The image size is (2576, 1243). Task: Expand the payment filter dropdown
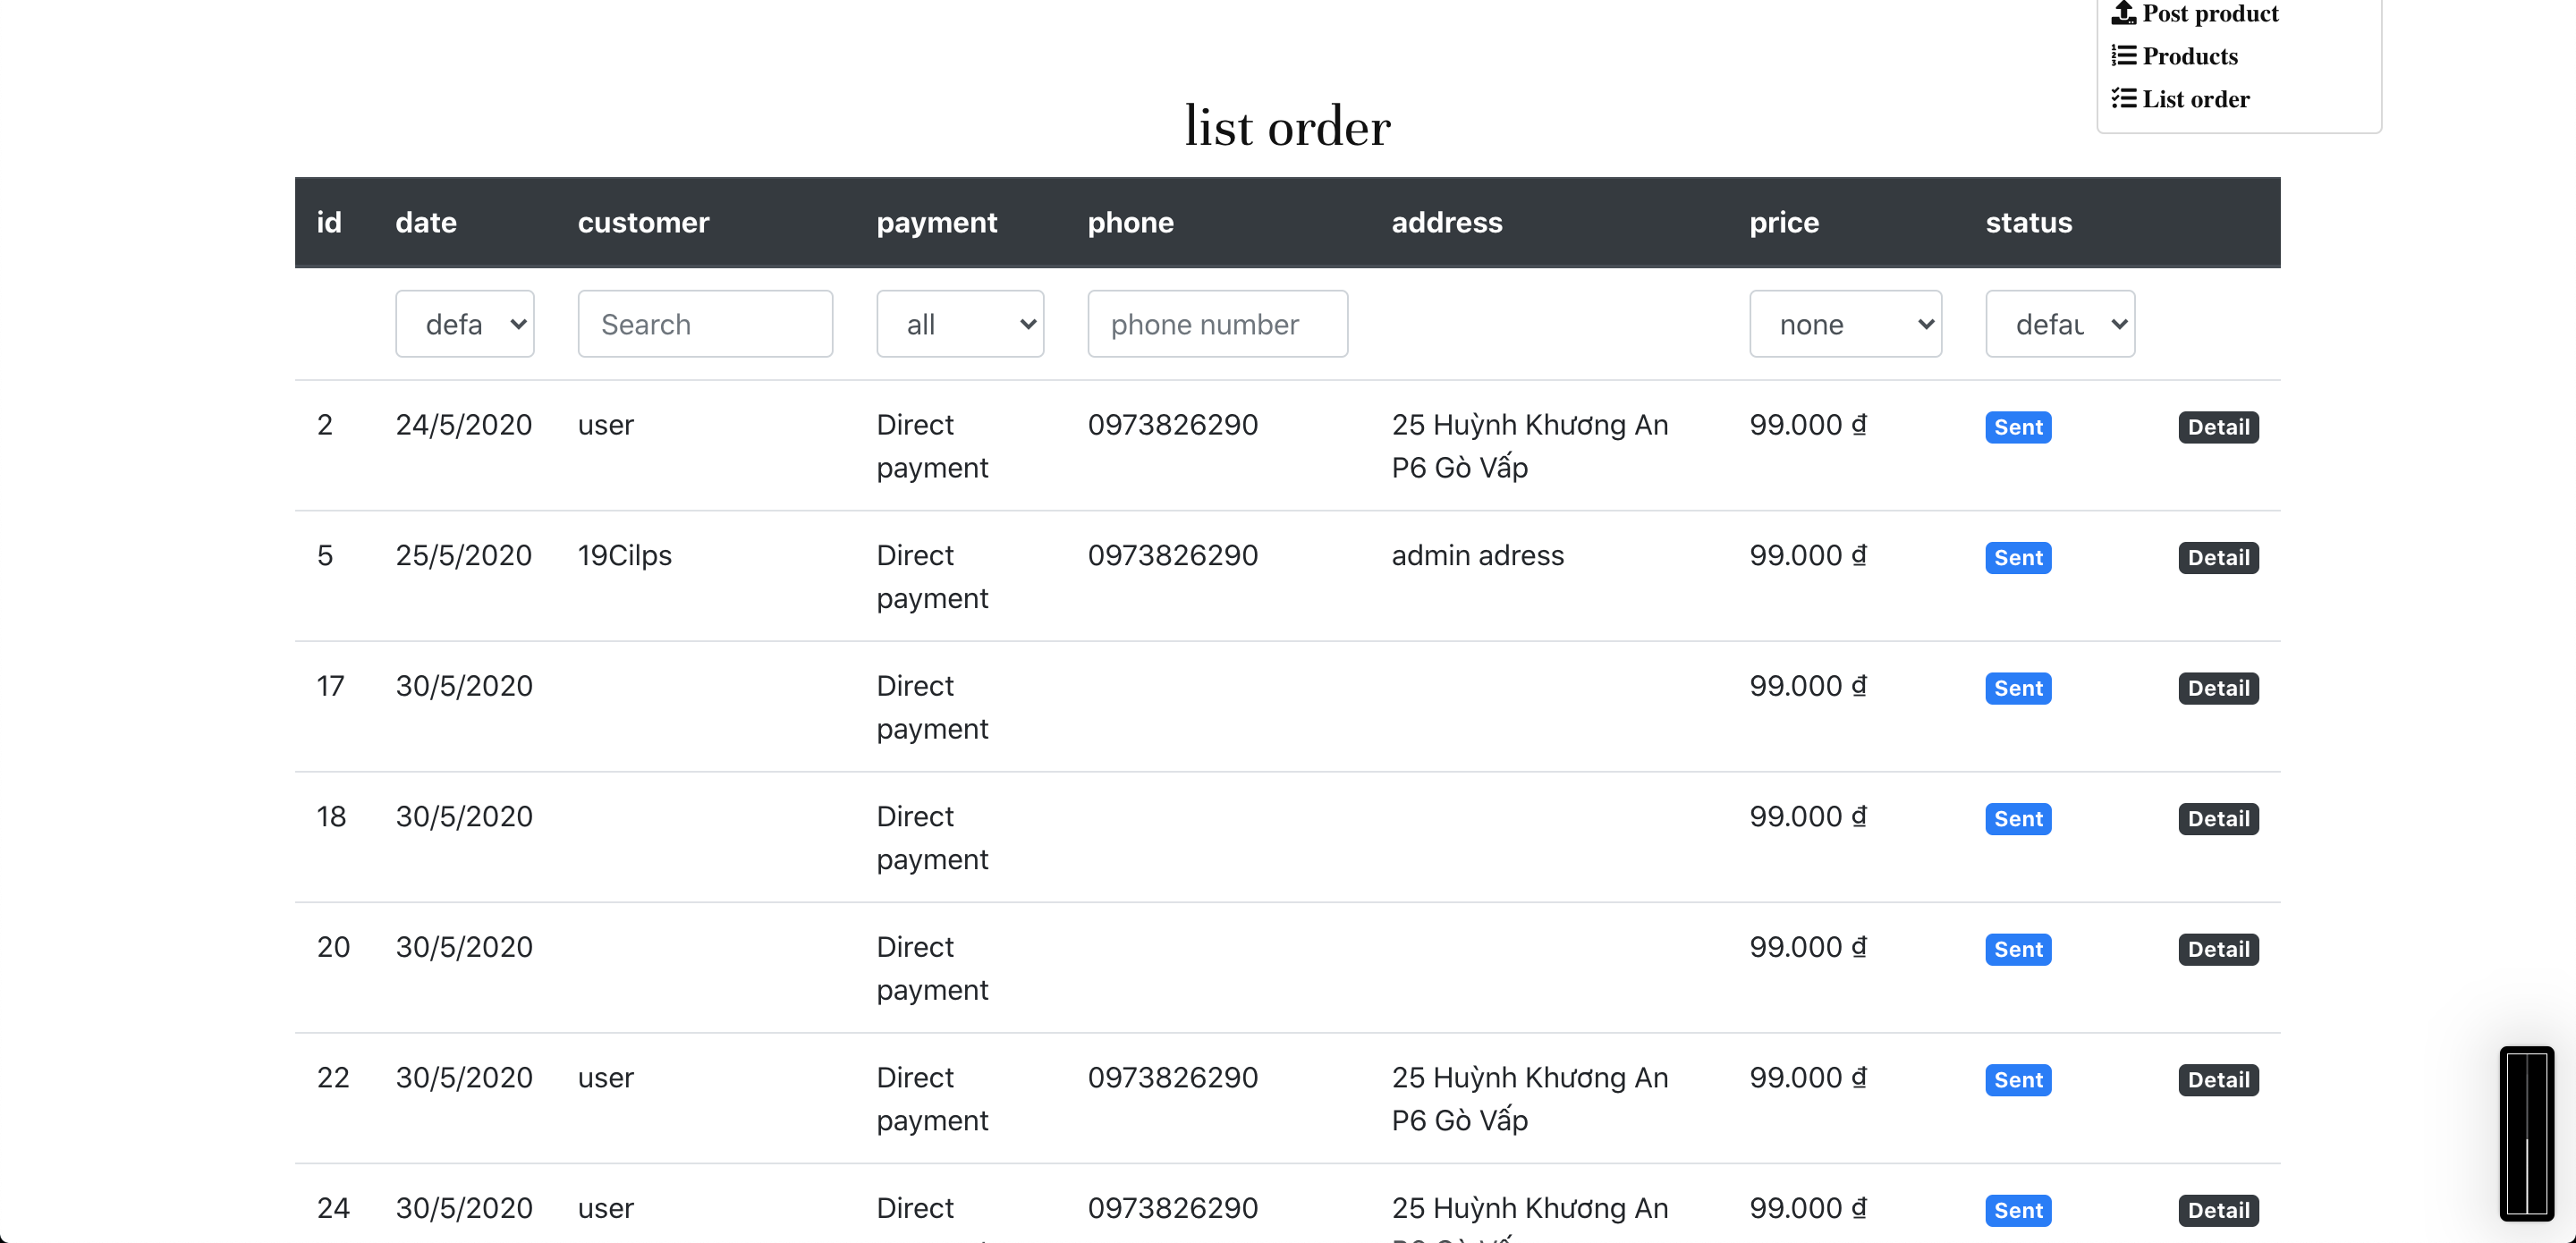pyautogui.click(x=961, y=322)
